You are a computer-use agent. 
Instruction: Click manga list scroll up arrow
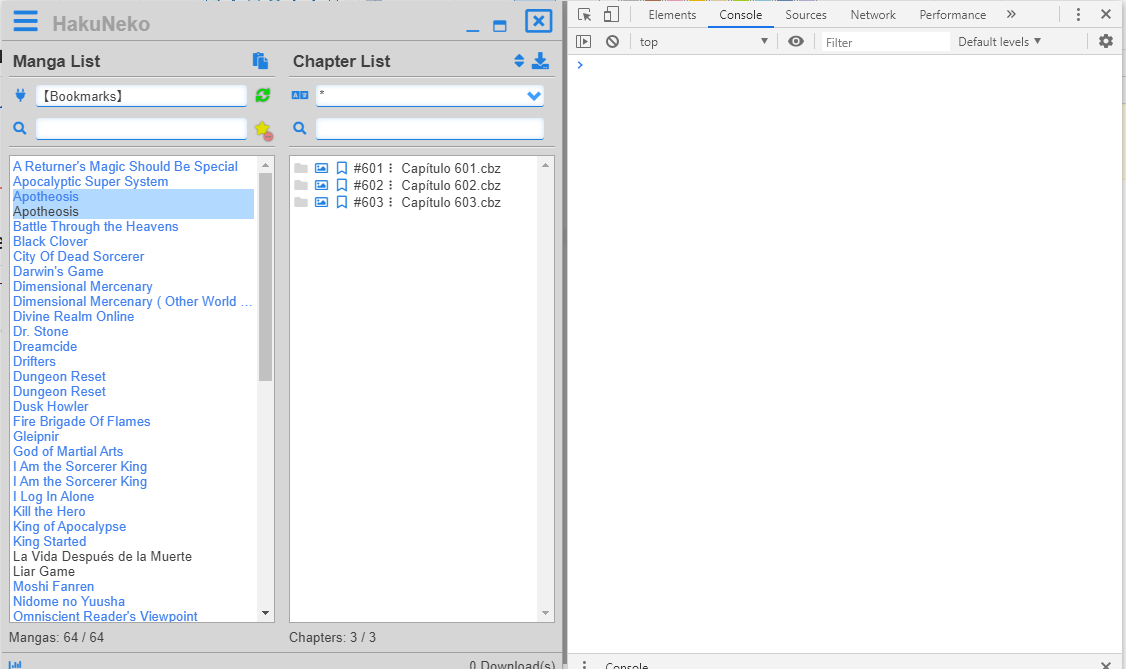266,165
